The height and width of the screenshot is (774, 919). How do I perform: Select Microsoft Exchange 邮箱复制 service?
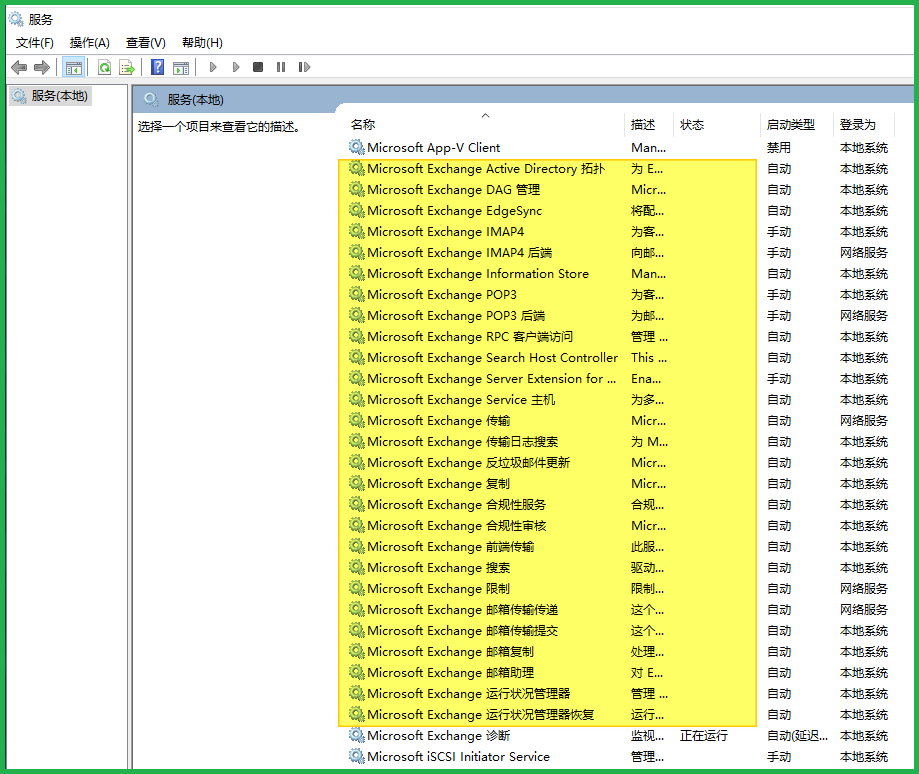pyautogui.click(x=451, y=652)
